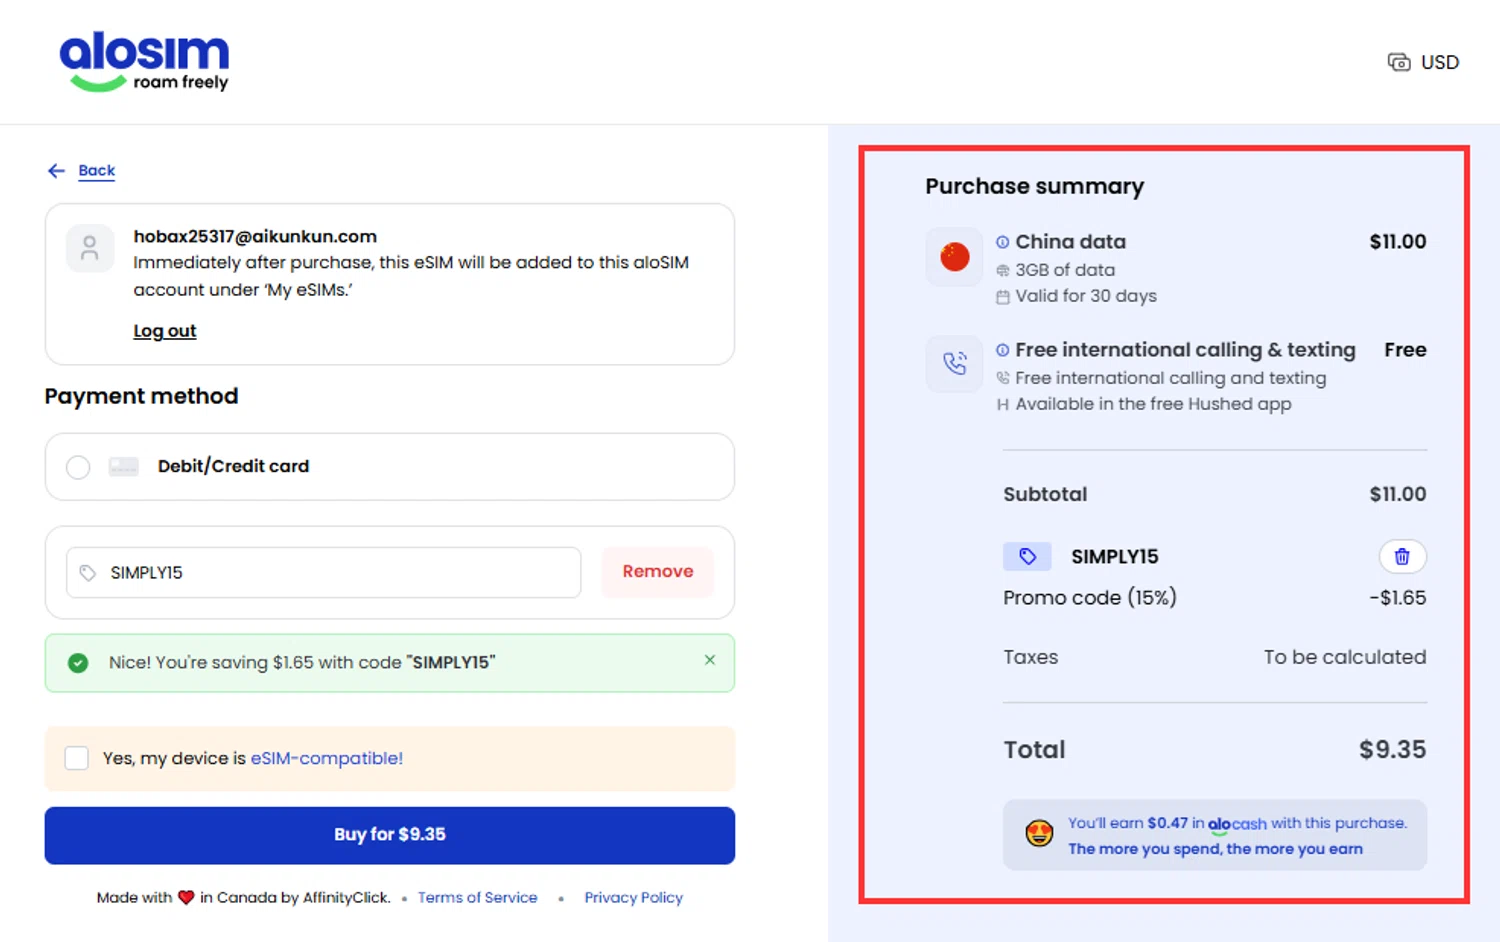Click the China flag icon
The image size is (1500, 942).
pos(955,257)
